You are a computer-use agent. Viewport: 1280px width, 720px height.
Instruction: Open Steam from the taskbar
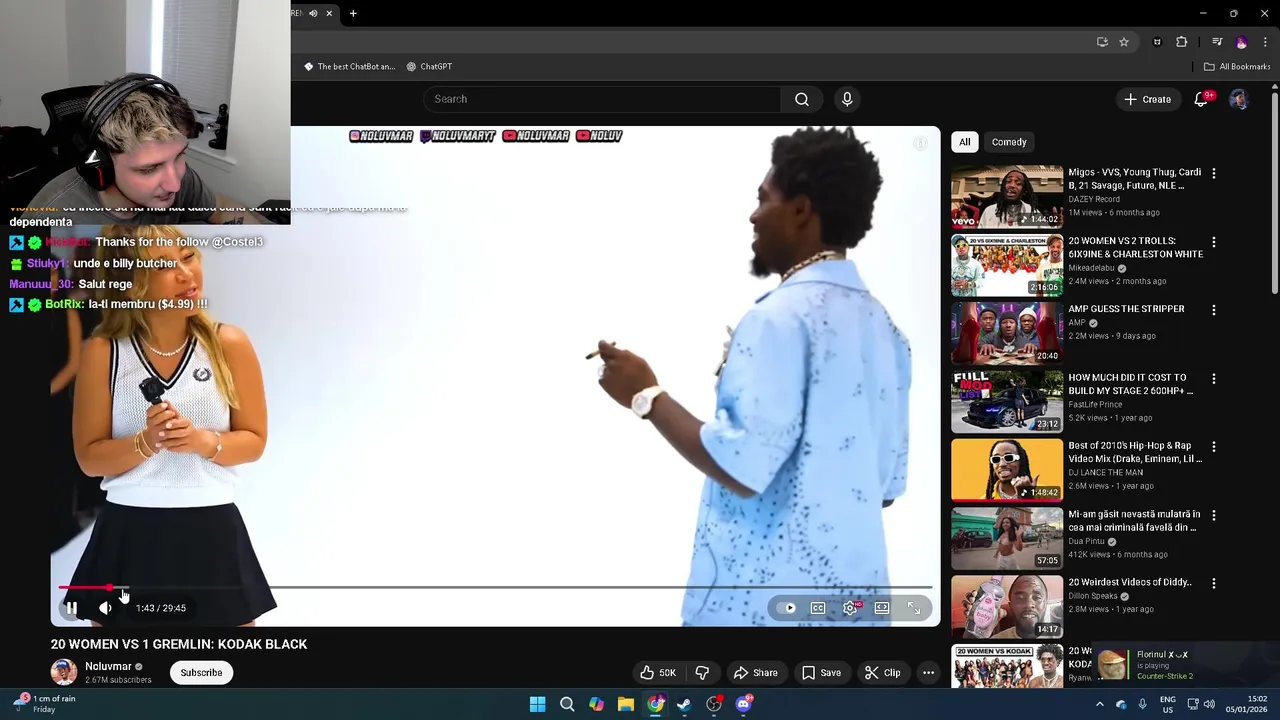click(x=684, y=704)
